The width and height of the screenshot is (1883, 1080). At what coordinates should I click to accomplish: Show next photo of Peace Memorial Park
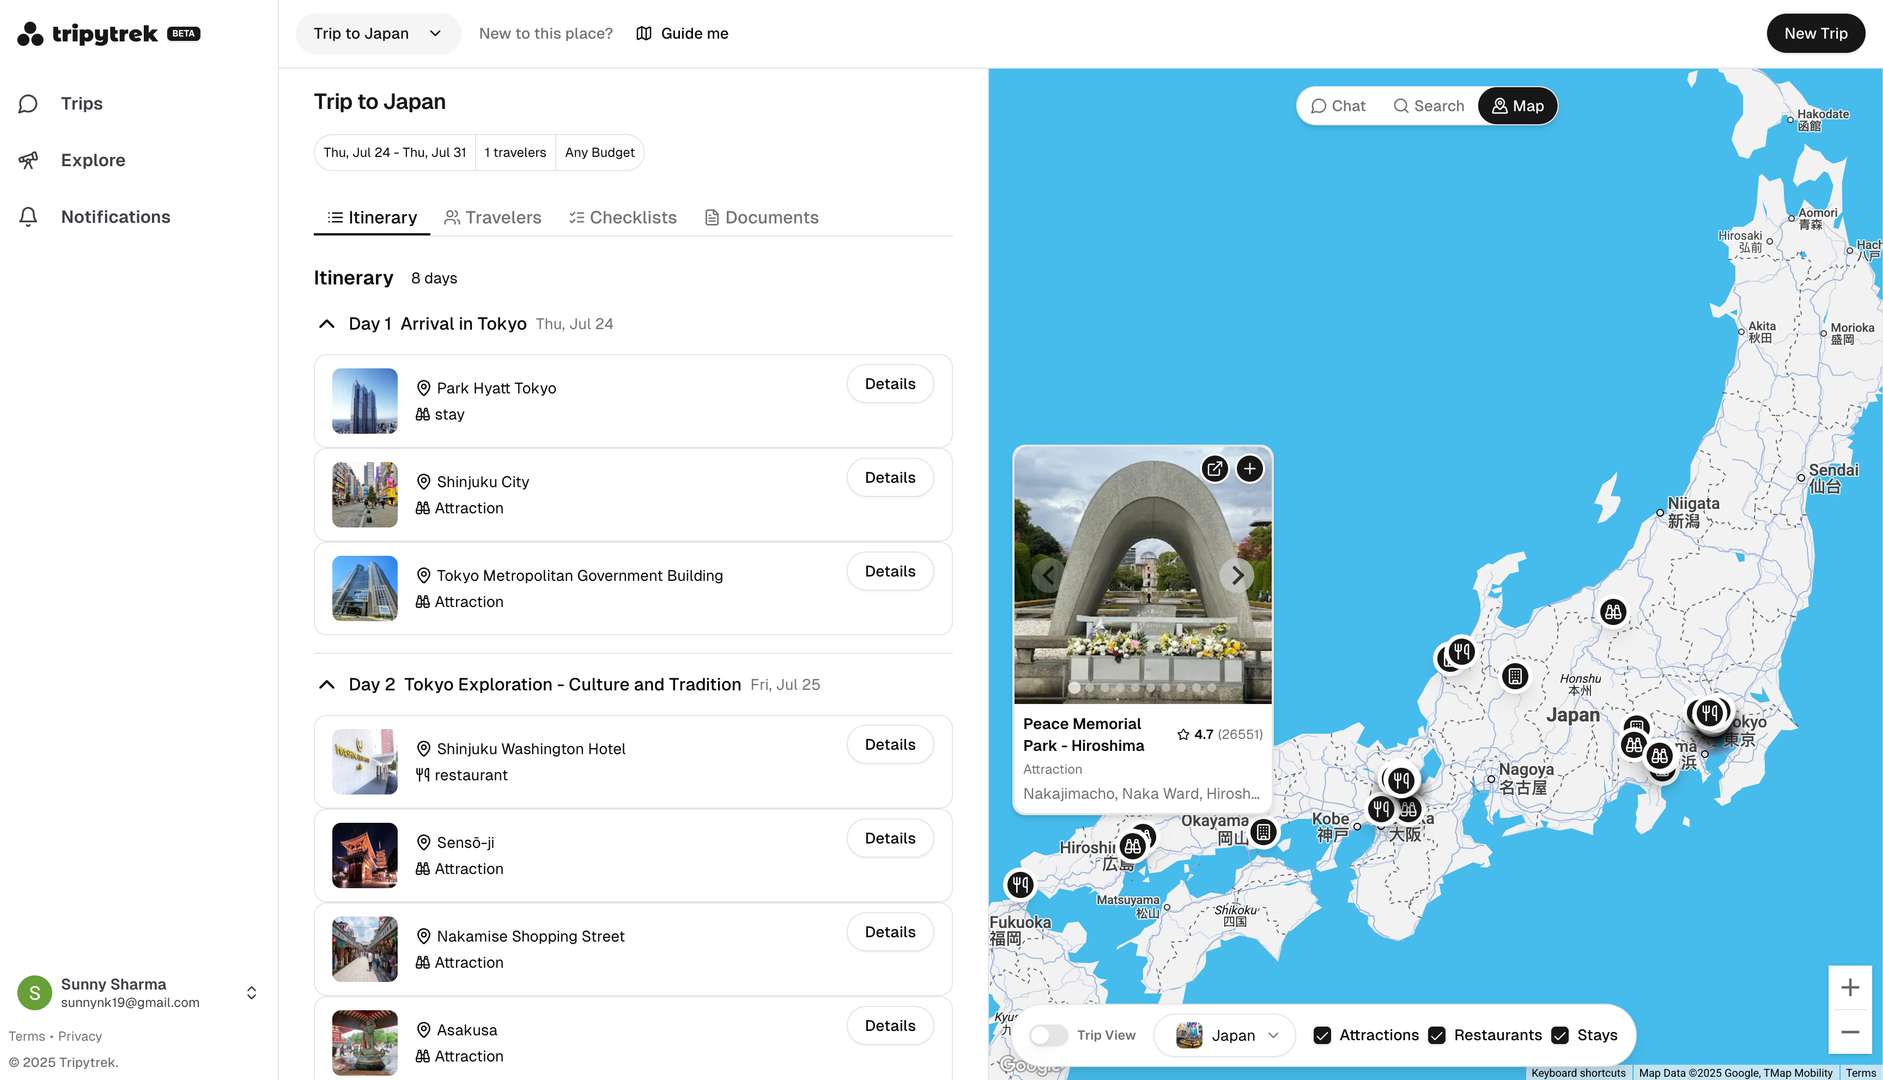coord(1237,575)
